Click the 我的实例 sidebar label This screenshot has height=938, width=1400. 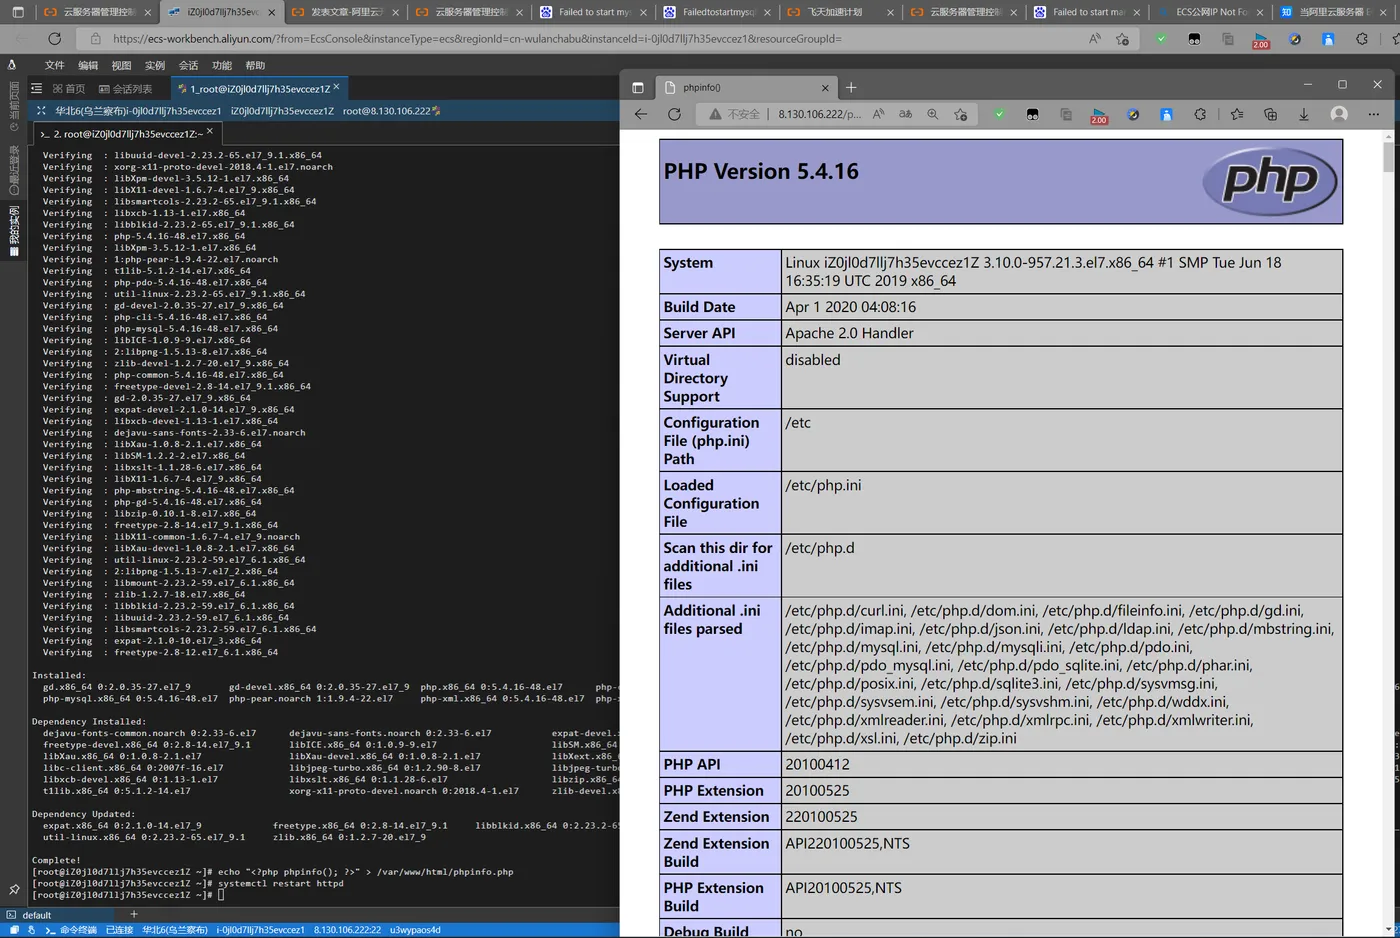point(14,231)
